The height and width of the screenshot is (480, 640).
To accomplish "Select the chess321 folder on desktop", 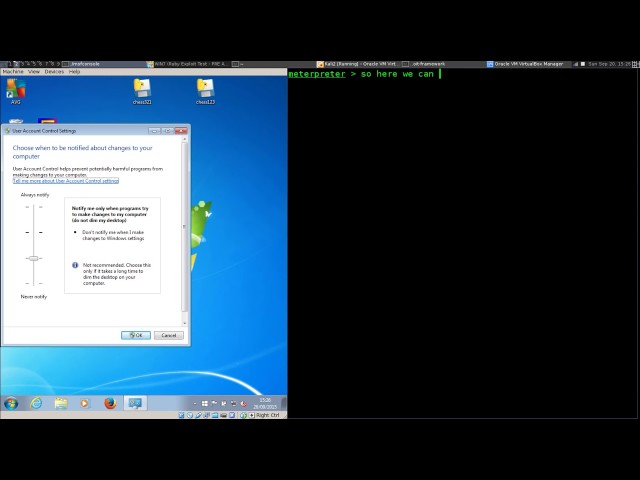I will pyautogui.click(x=142, y=91).
